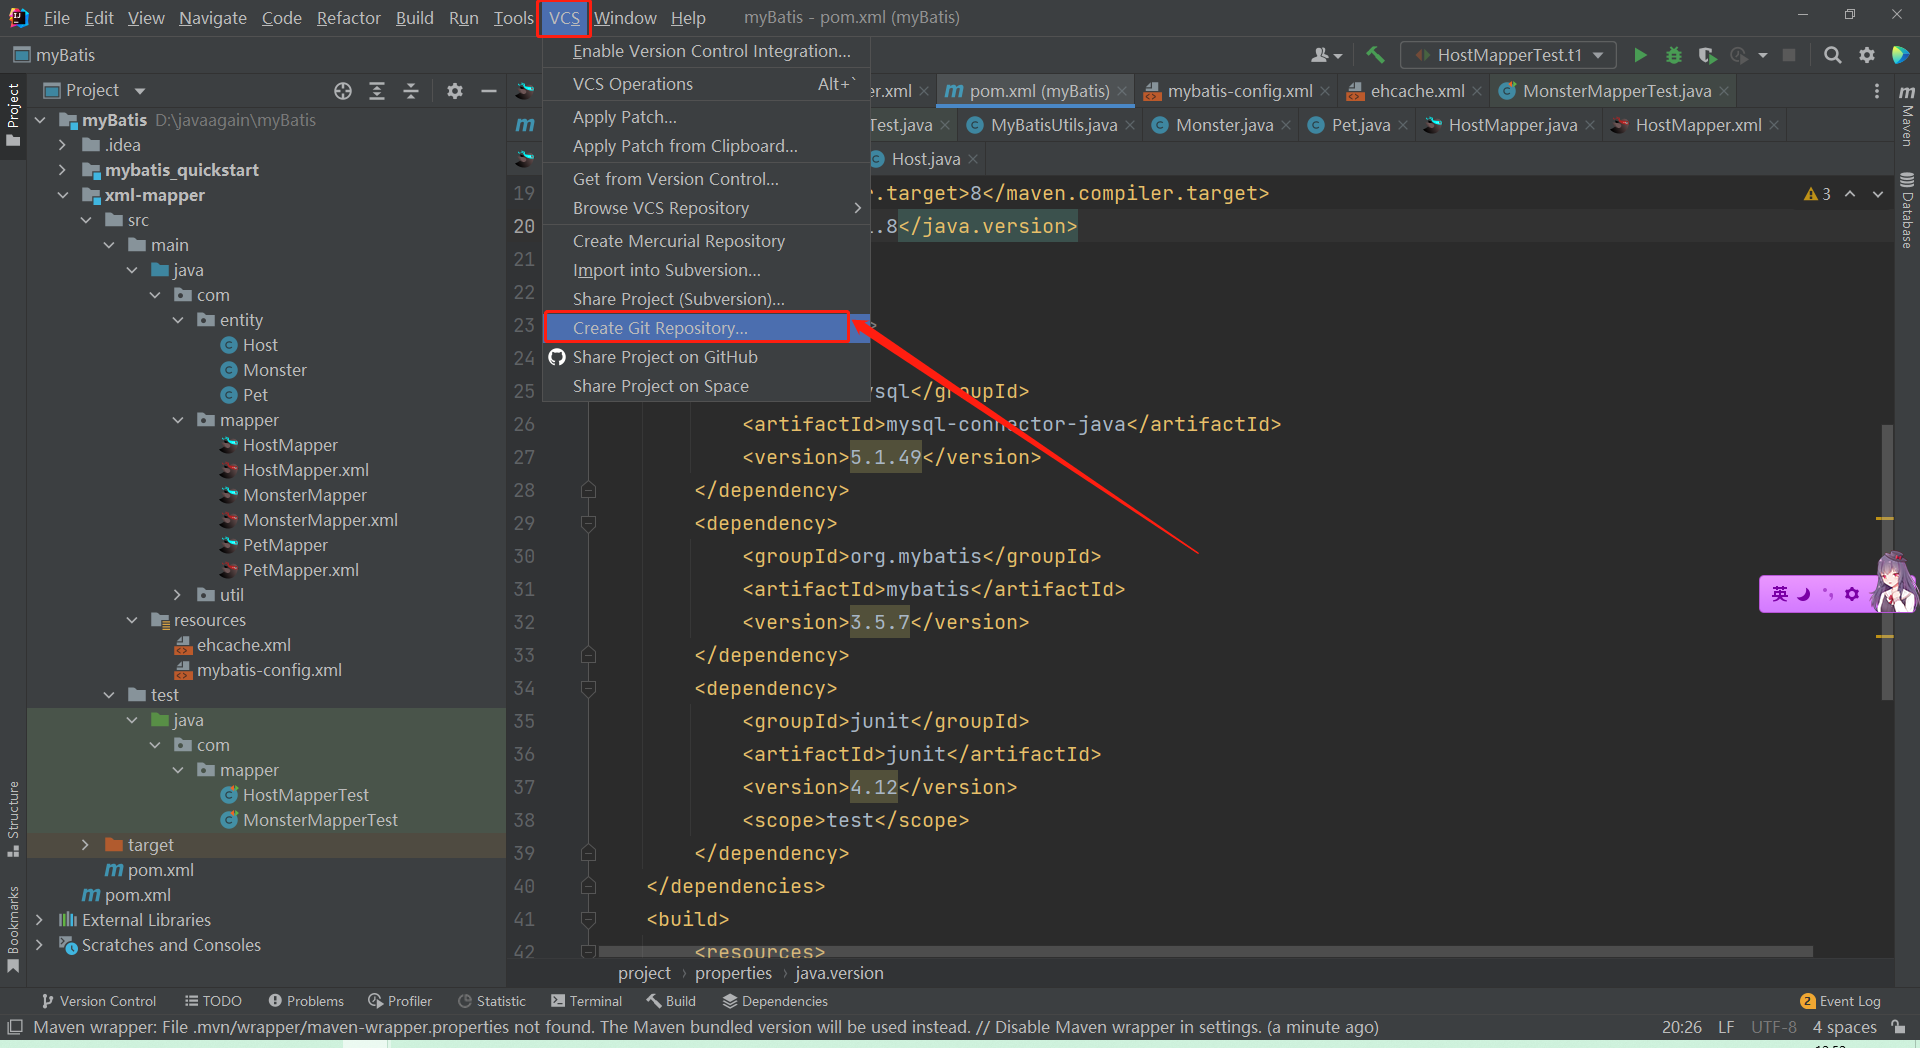Screen dimensions: 1920x1048
Task: Collapse the entity package
Action: point(177,320)
